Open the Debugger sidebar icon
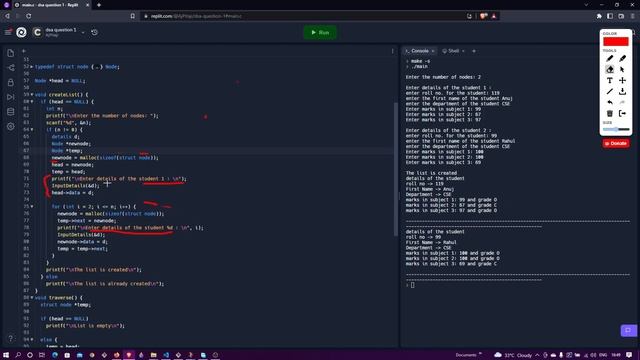This screenshot has width=640, height=360. [x=11, y=97]
